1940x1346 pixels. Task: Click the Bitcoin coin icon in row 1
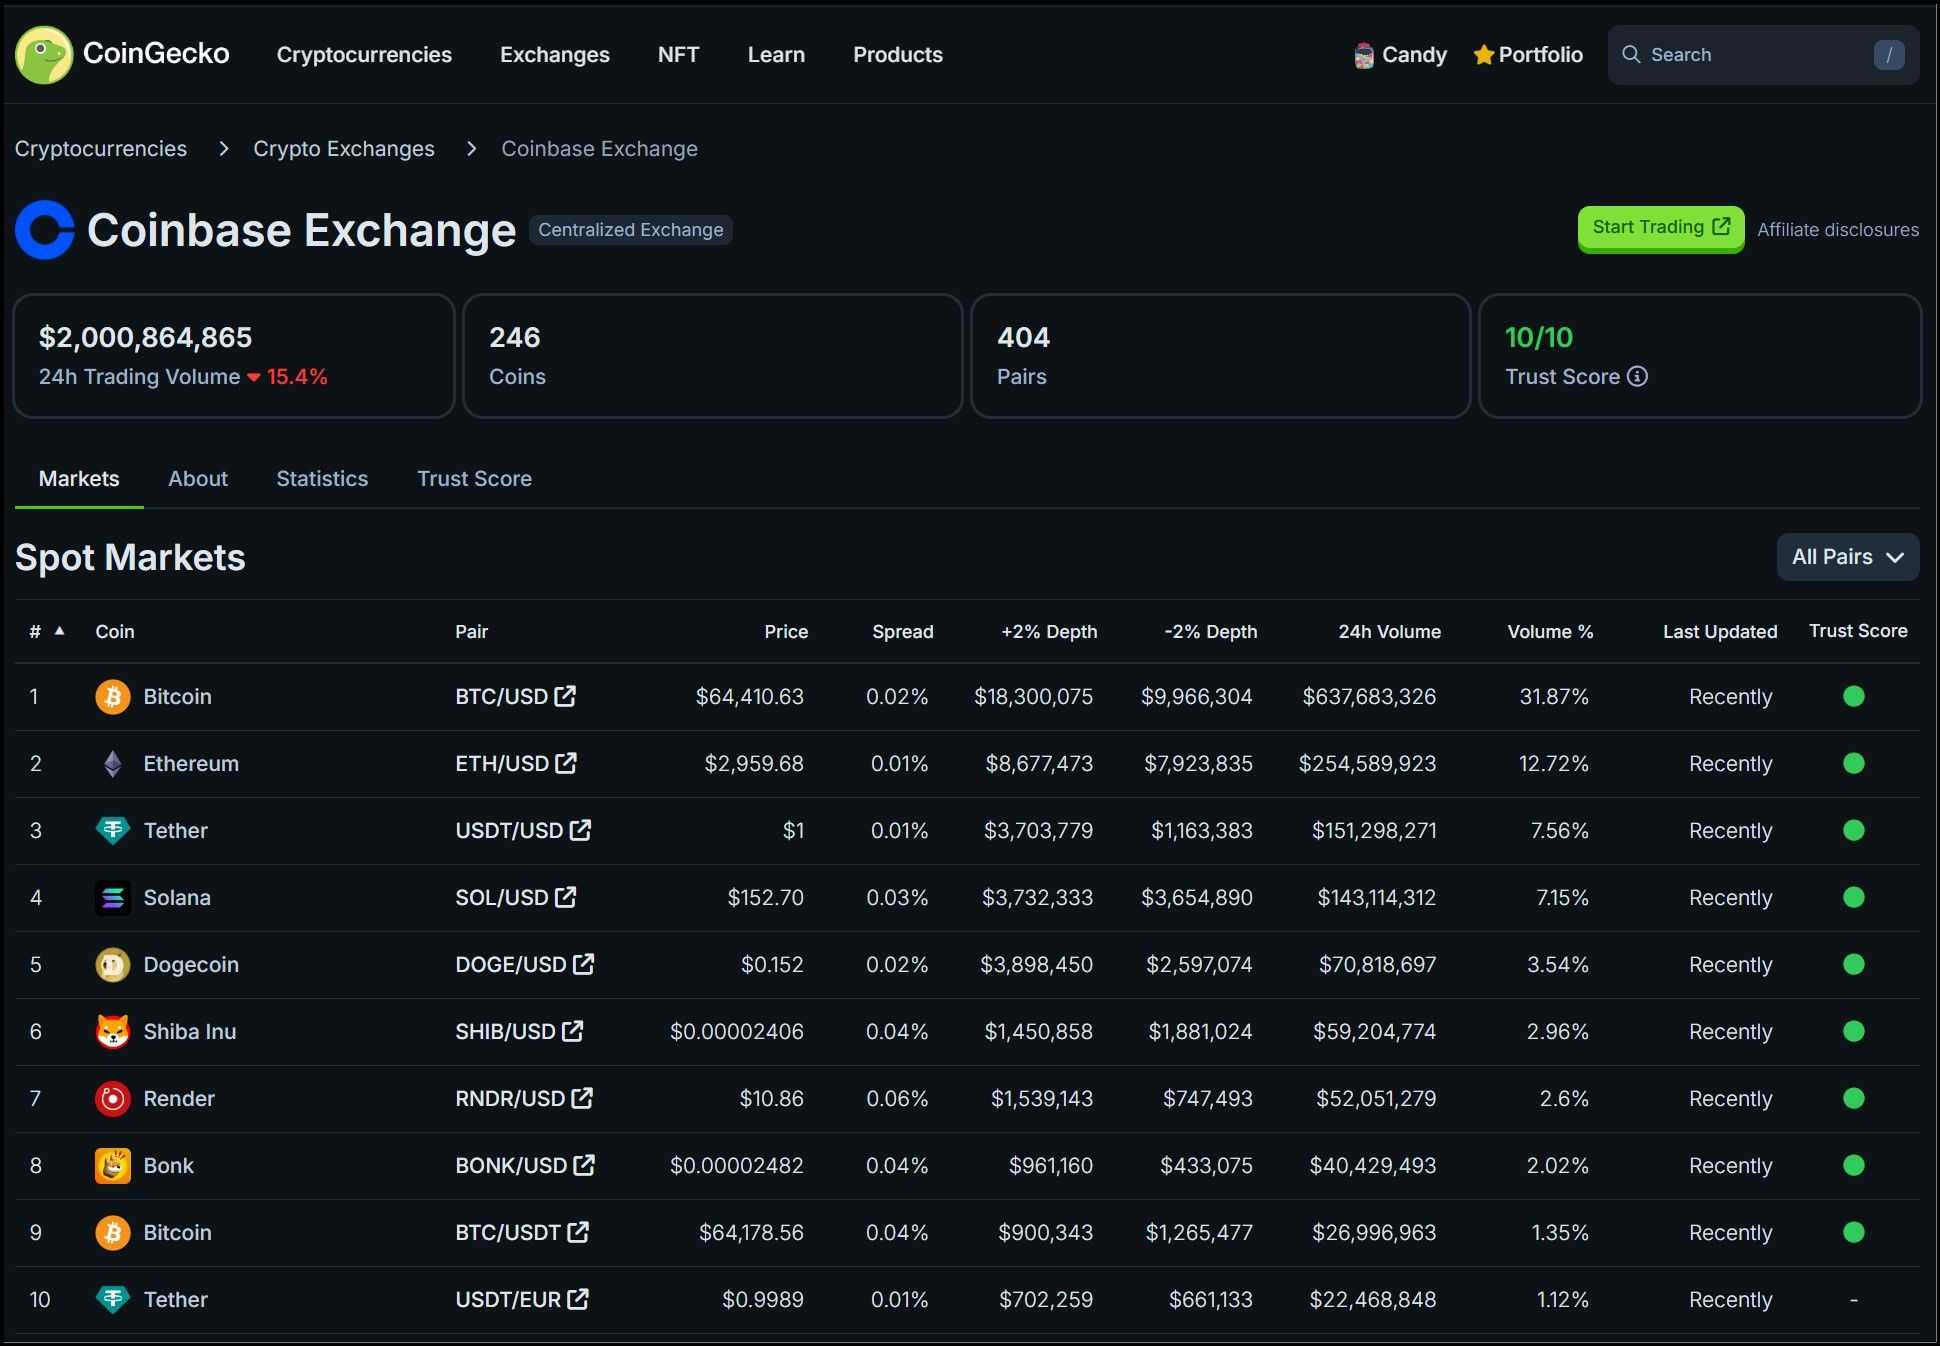(113, 697)
